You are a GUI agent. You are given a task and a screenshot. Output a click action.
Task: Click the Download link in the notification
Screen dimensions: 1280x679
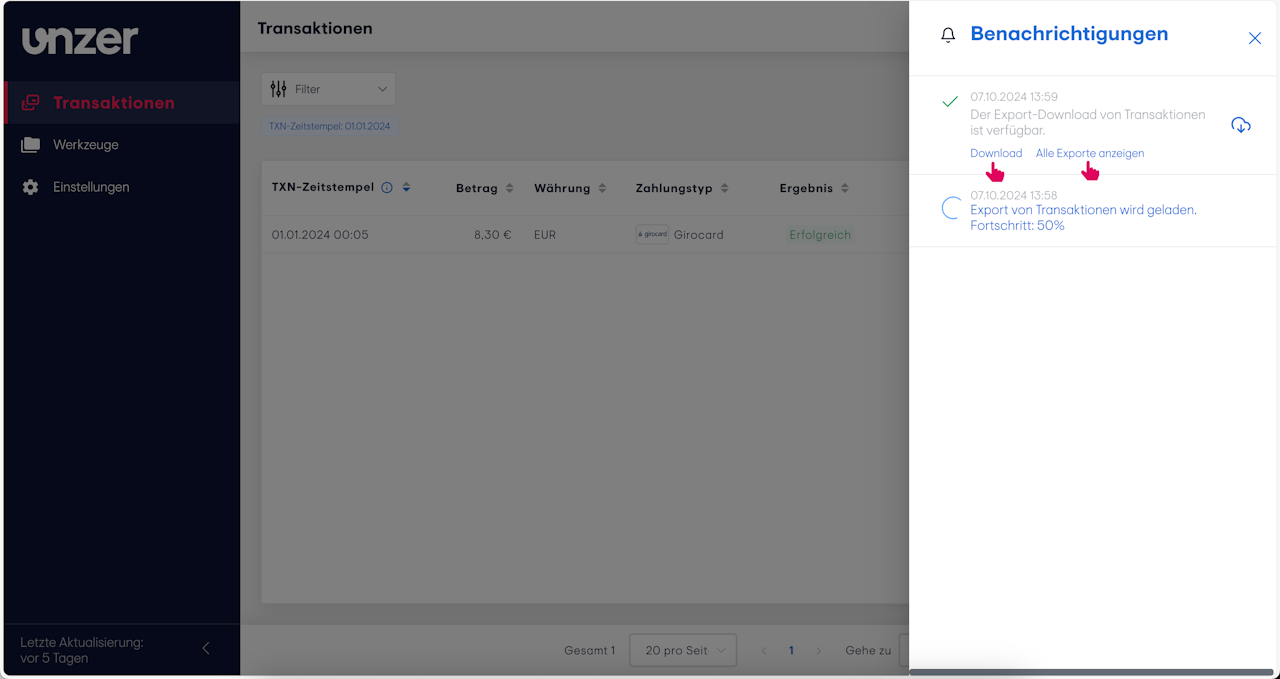point(996,153)
